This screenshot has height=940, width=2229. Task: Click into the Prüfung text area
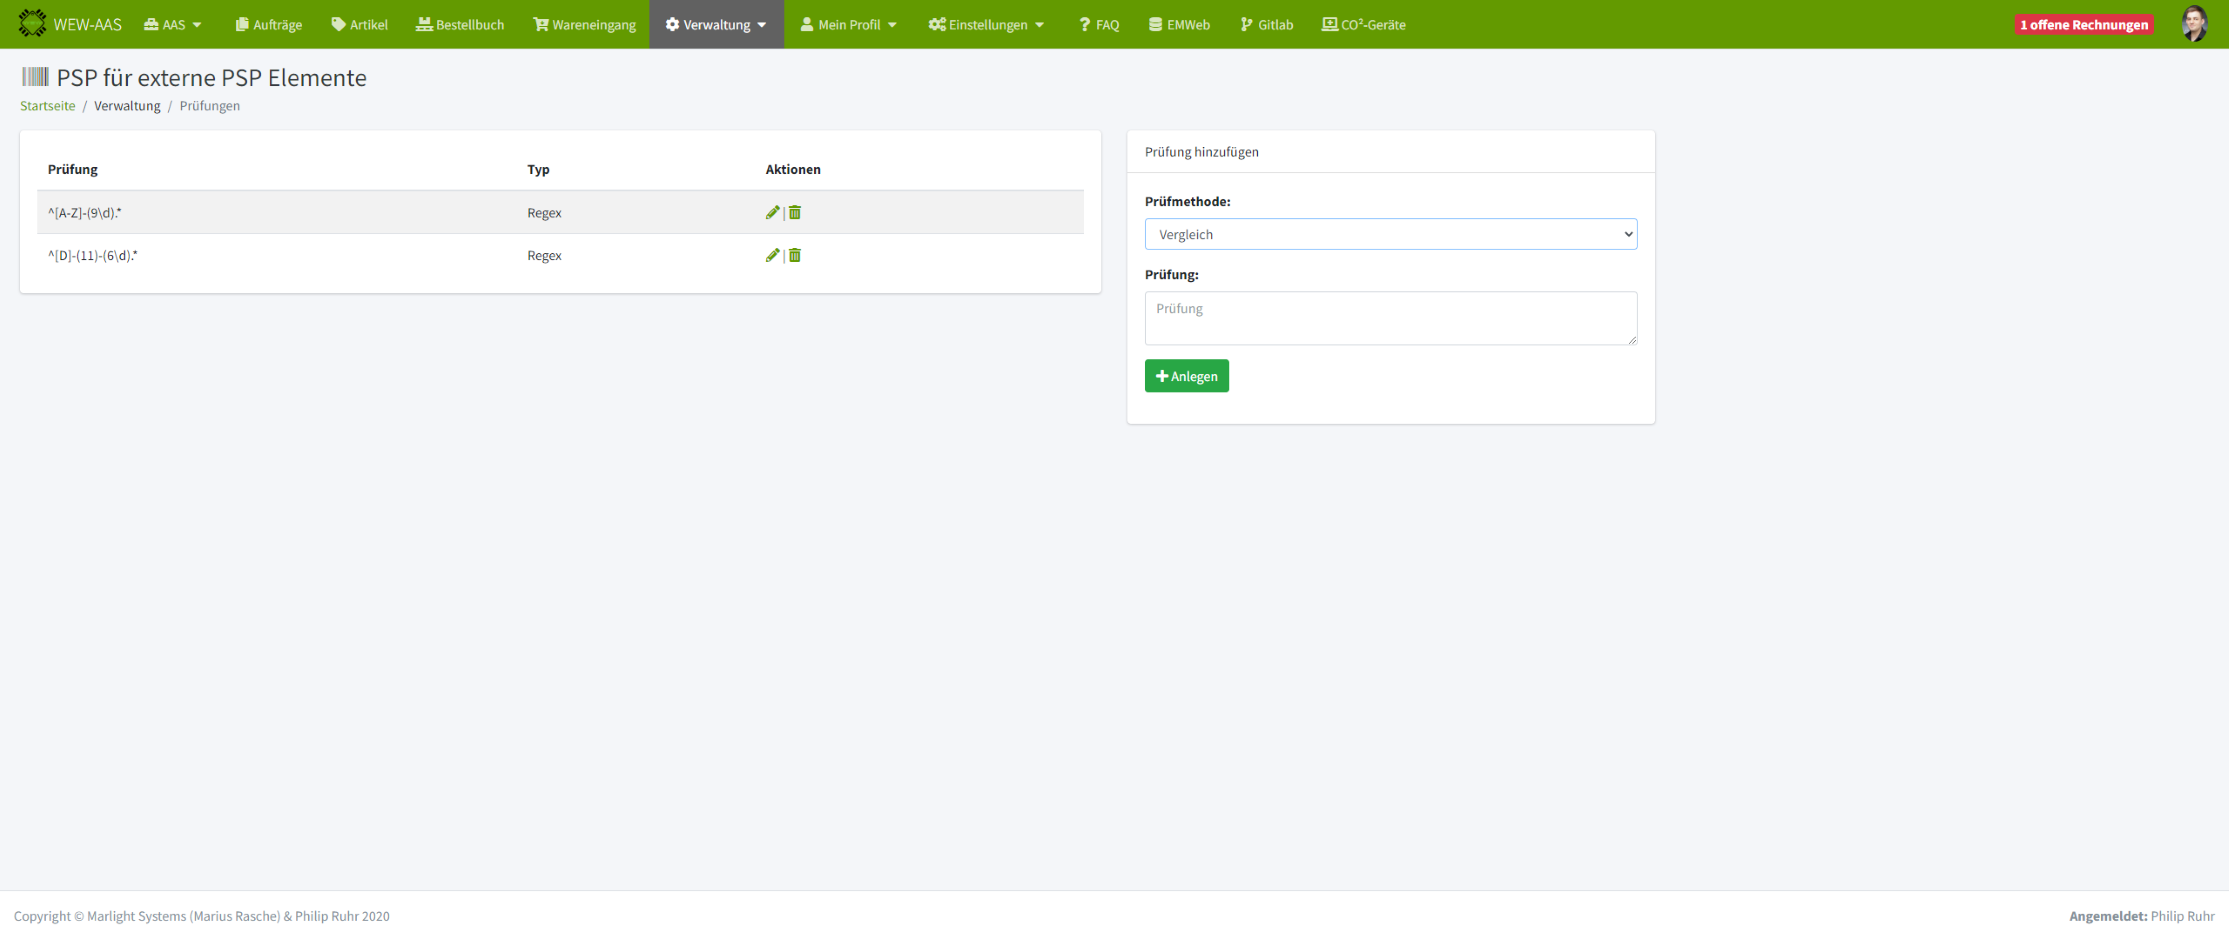[1390, 318]
